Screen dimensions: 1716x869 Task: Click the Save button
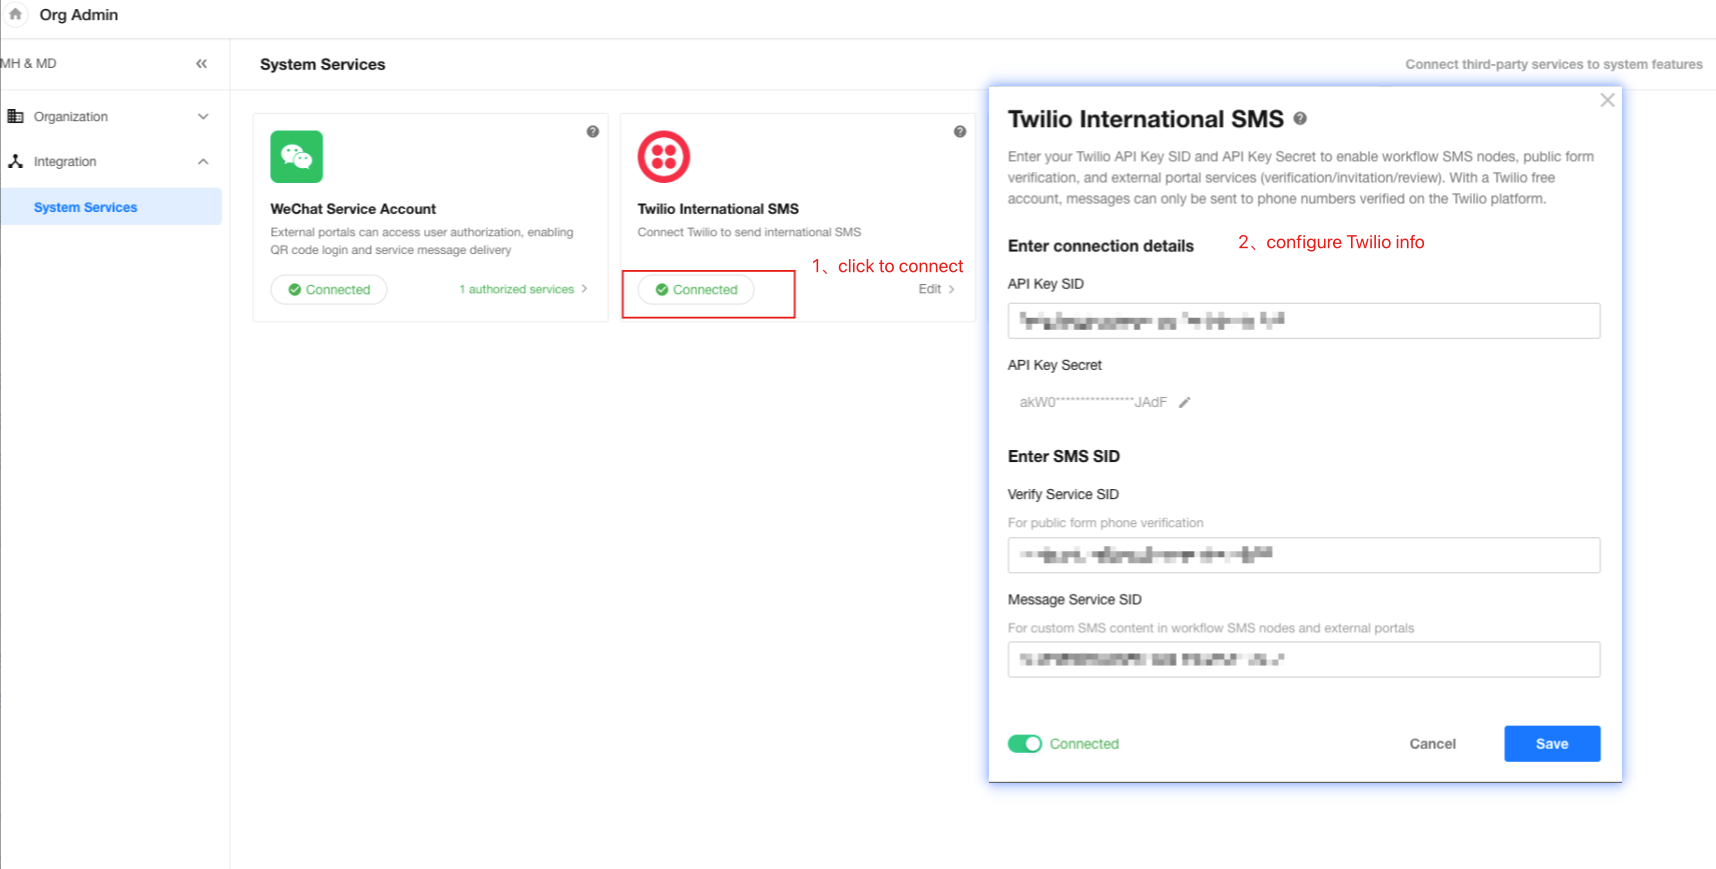tap(1552, 744)
